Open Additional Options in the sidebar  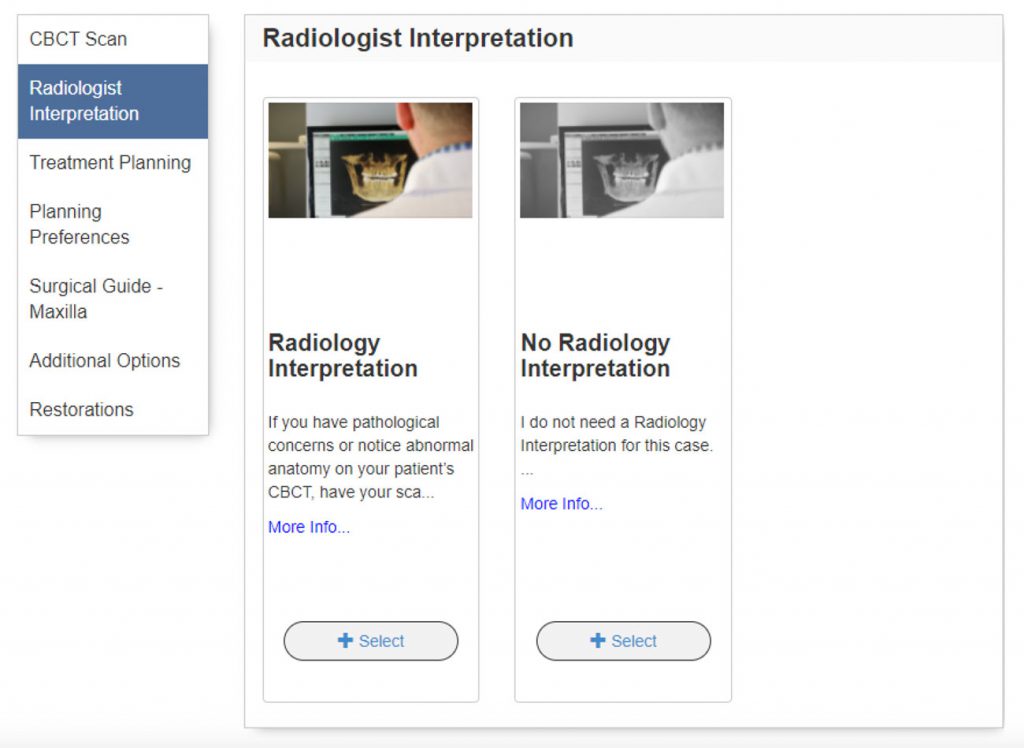pos(104,361)
